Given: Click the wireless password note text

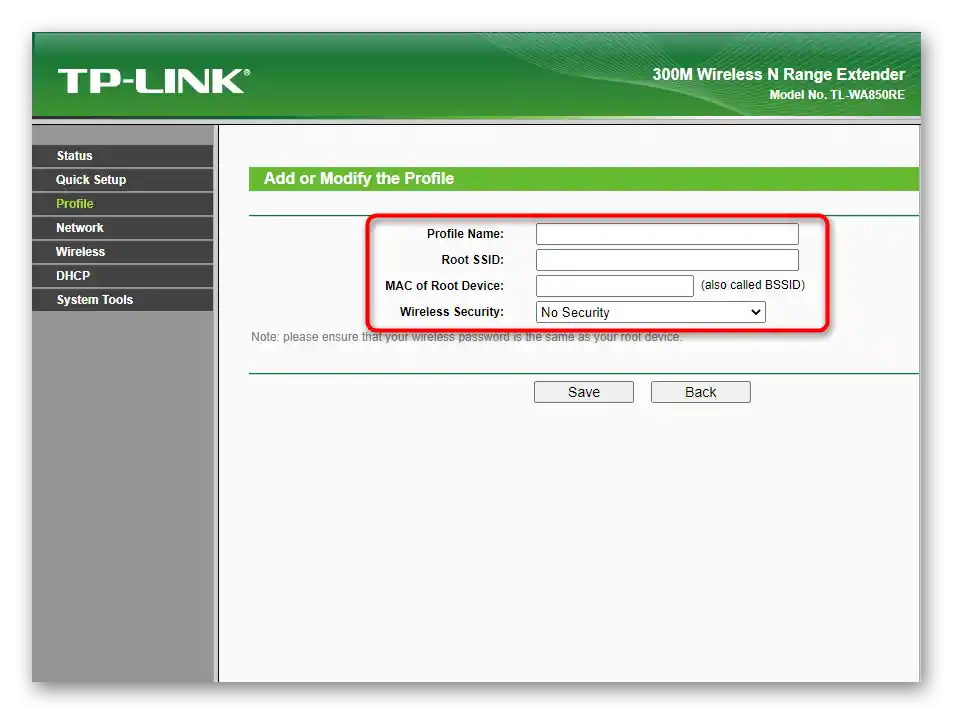Looking at the screenshot, I should [466, 337].
